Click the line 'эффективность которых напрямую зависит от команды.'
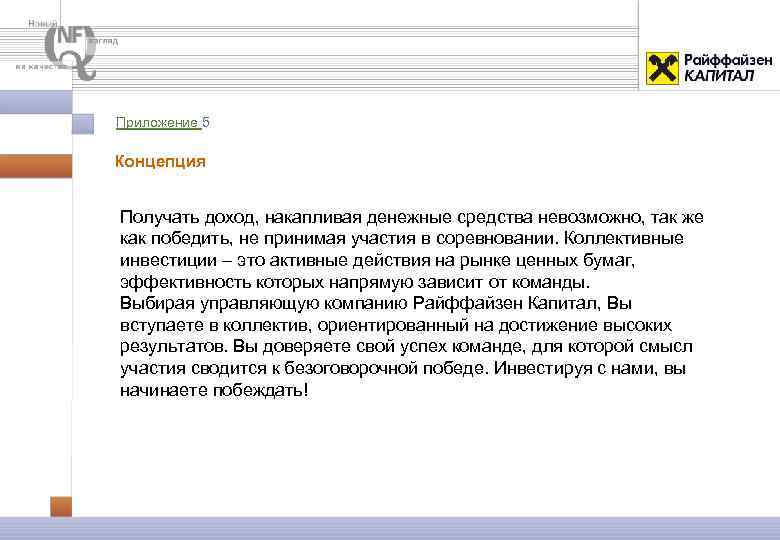 coord(355,282)
